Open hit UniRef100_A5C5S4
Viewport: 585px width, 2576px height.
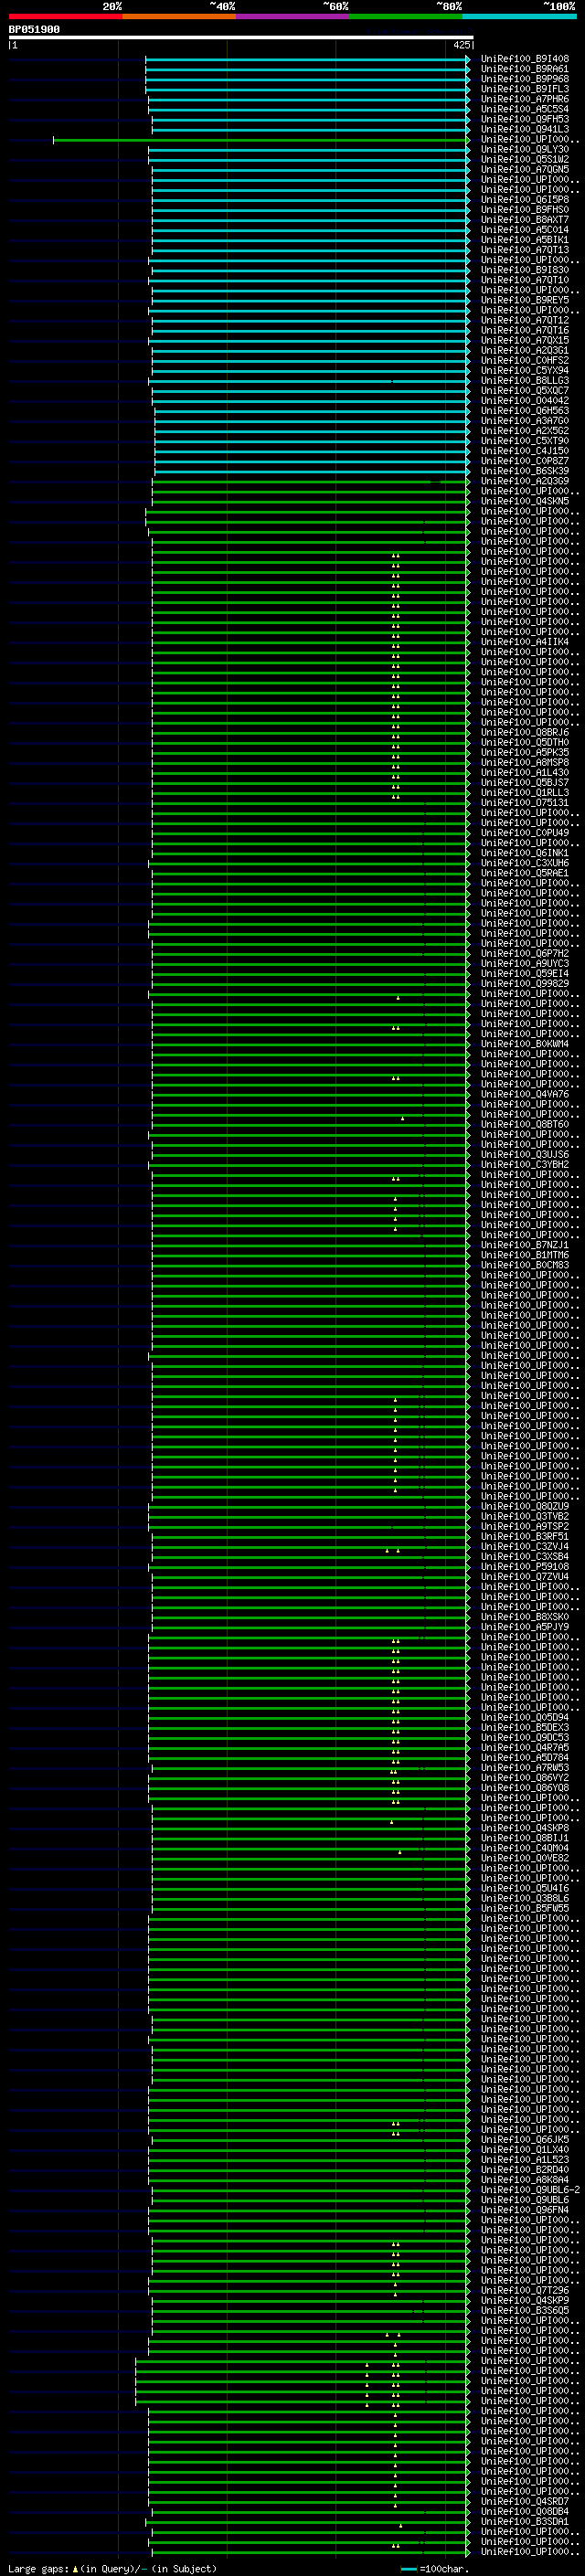[525, 109]
